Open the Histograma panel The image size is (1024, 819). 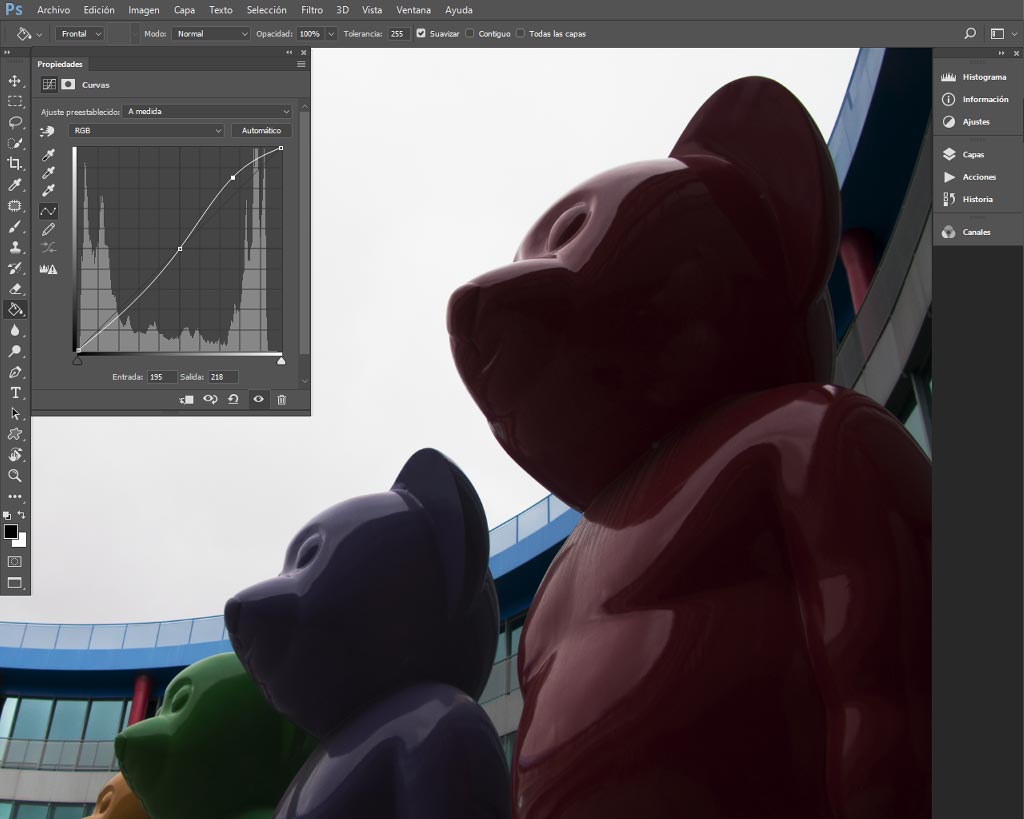click(x=974, y=77)
